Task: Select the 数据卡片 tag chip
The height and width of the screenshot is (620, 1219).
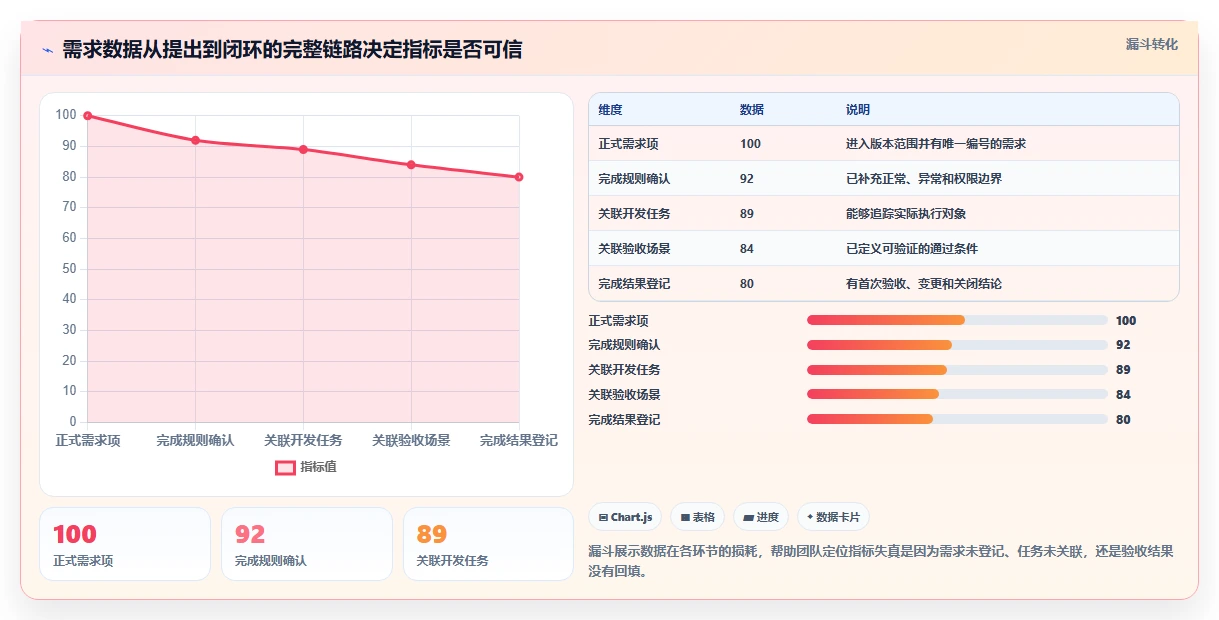Action: pos(833,517)
